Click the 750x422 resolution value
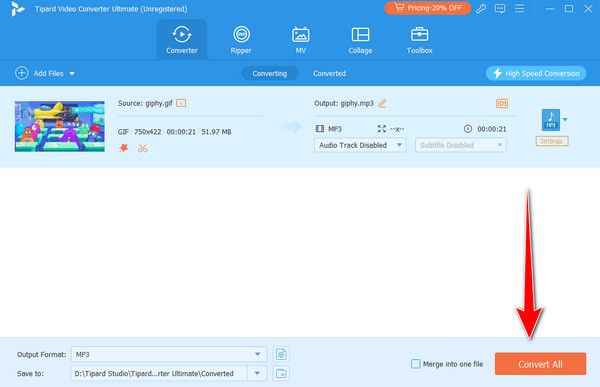Viewport: 600px width, 387px height. click(148, 132)
